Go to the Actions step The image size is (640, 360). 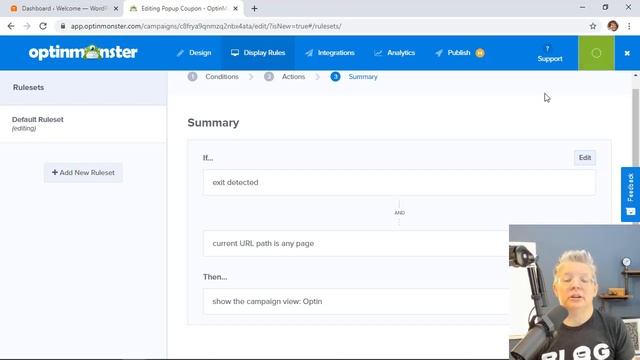[x=284, y=77]
